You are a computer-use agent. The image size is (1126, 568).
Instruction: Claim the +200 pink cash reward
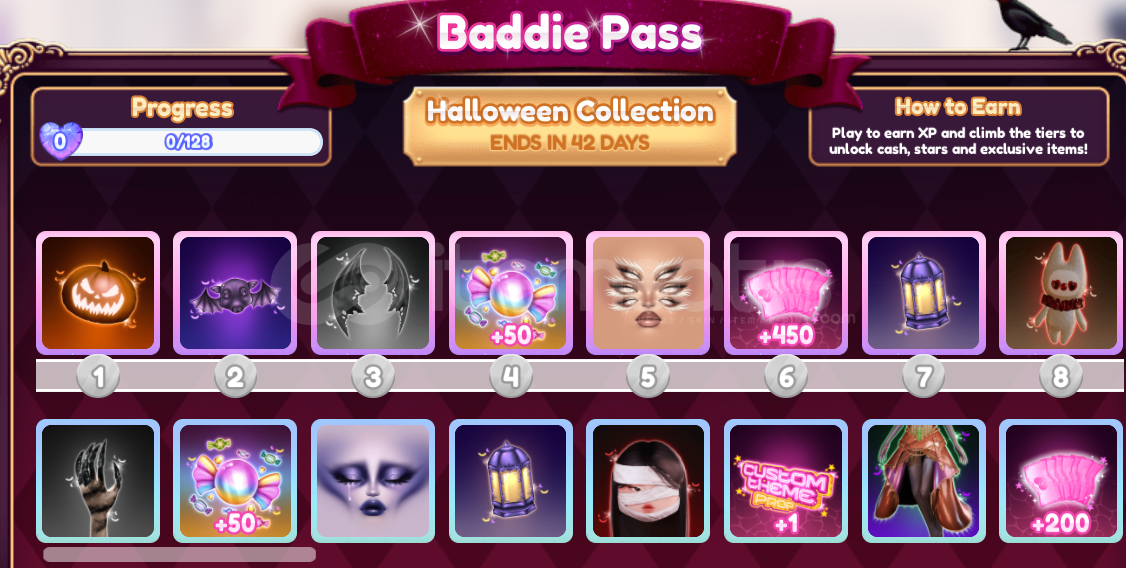point(1061,481)
